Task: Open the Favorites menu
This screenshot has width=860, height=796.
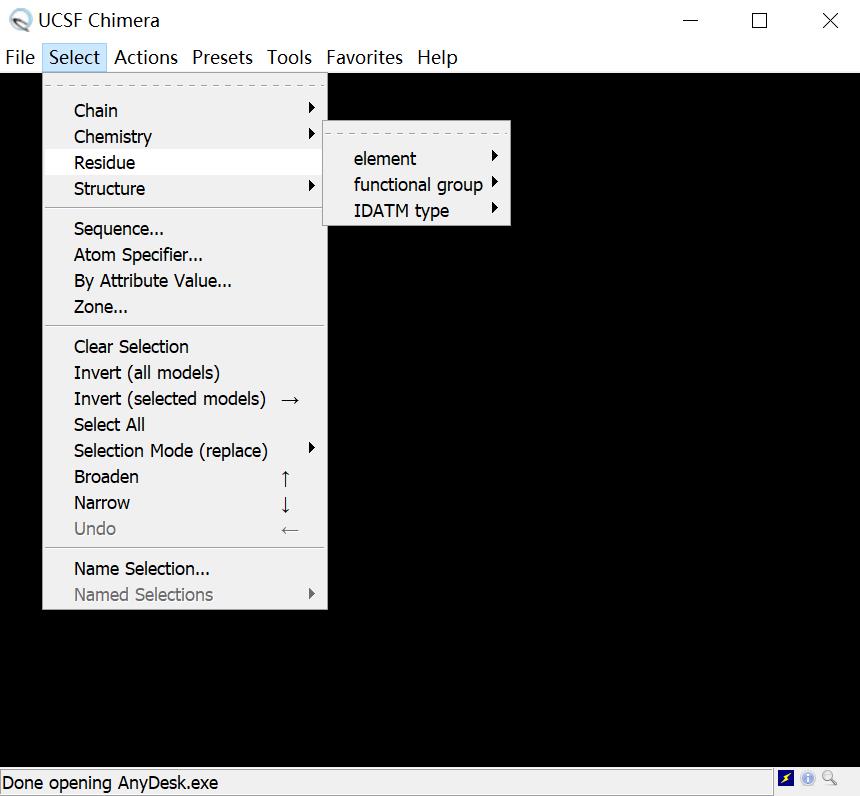Action: (x=364, y=58)
